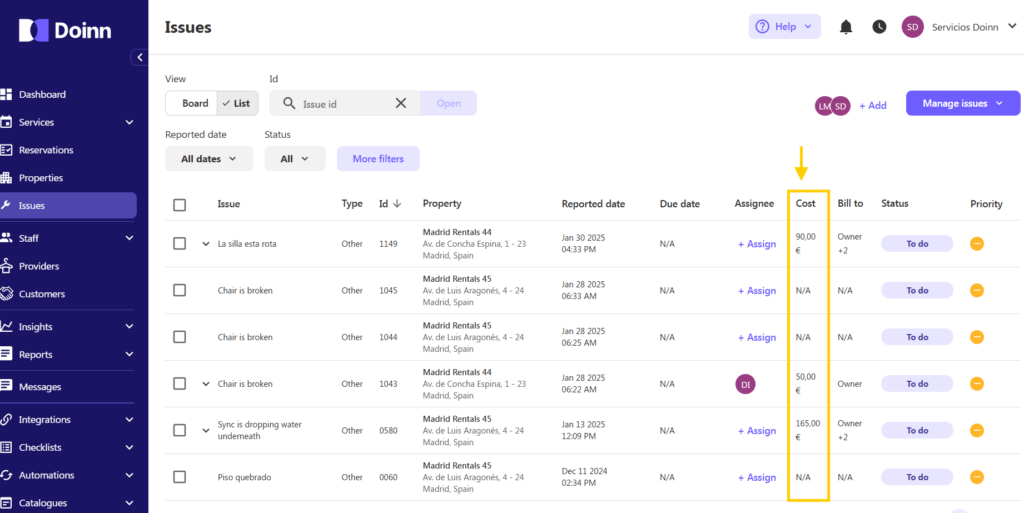Image resolution: width=1024 pixels, height=513 pixels.
Task: Click priority icon for Piso quebrado
Action: pyautogui.click(x=977, y=477)
